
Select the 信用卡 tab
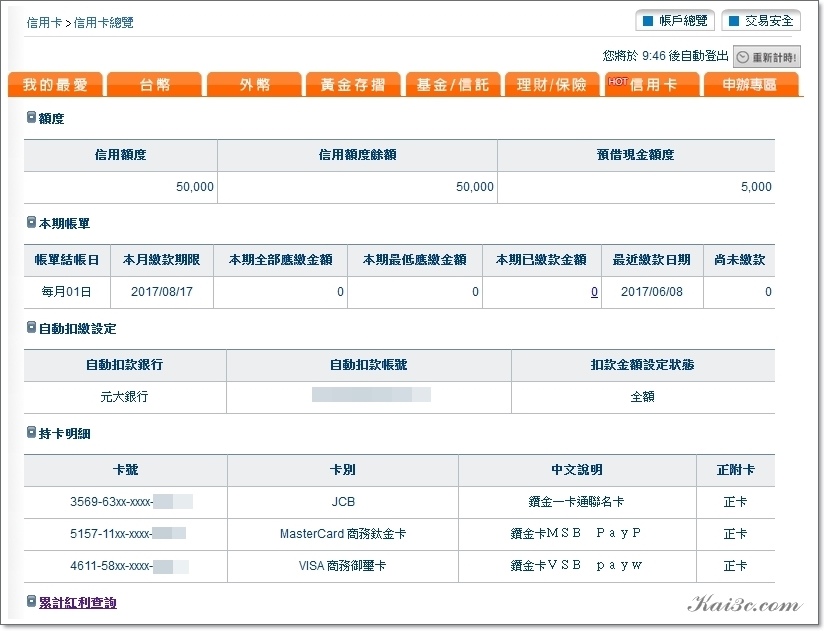point(652,84)
